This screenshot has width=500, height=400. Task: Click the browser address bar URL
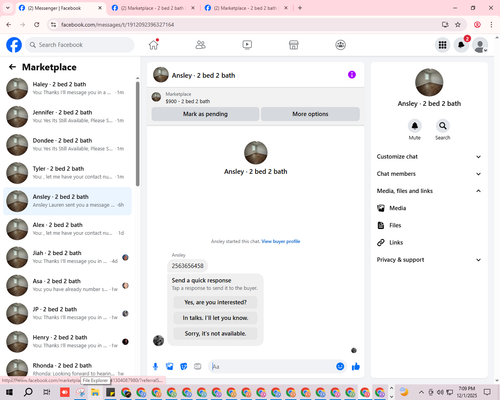coord(117,25)
